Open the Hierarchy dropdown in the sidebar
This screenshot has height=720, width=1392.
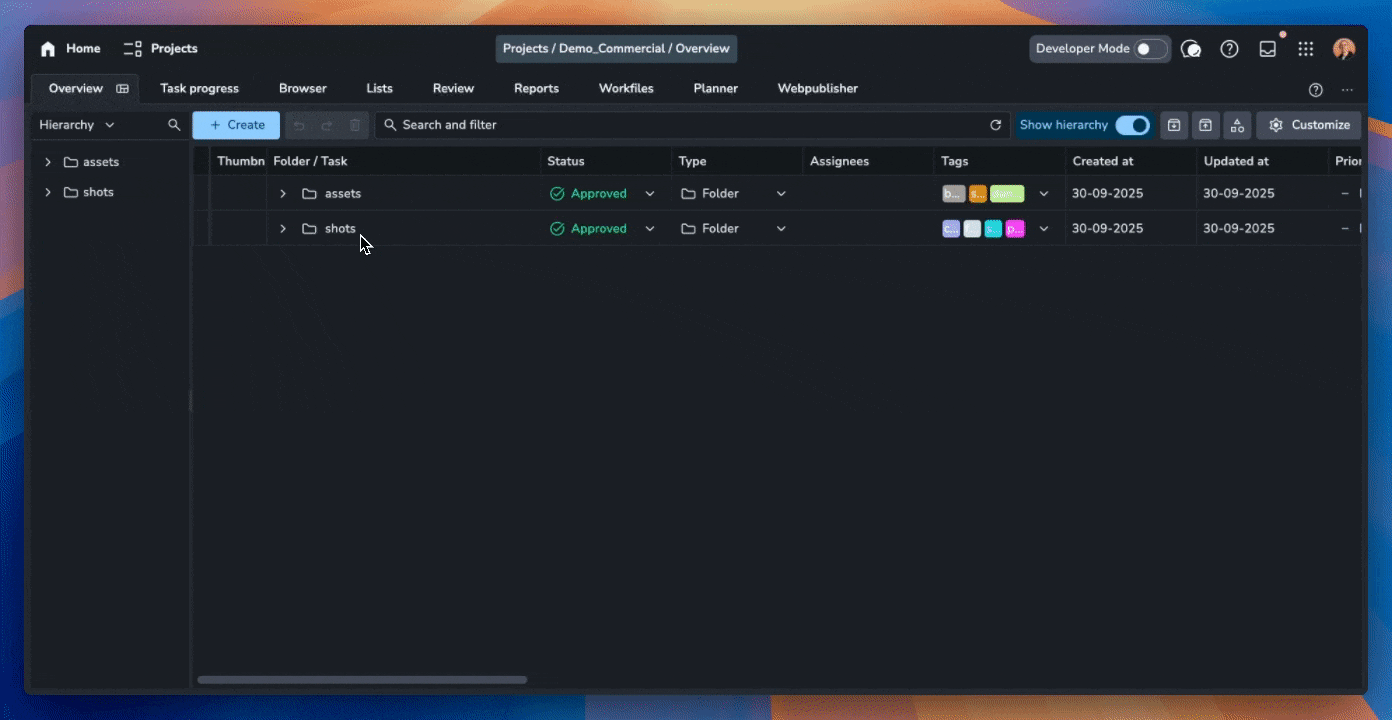point(77,125)
